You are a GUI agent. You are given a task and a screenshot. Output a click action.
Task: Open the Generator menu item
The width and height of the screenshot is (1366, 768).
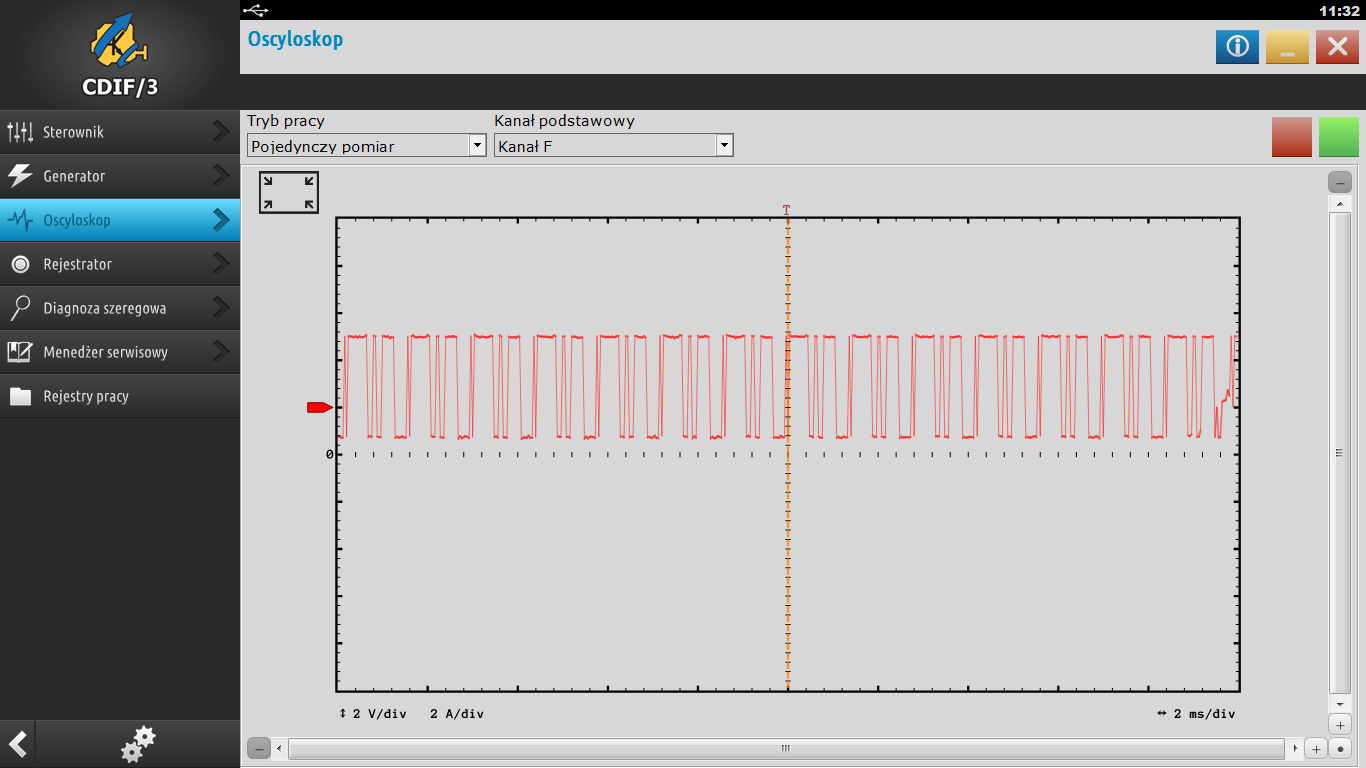click(120, 176)
